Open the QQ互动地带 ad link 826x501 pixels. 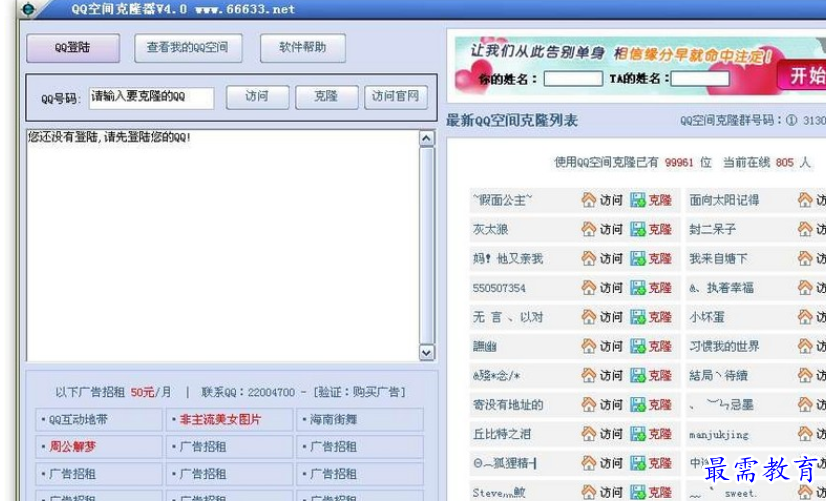click(78, 420)
